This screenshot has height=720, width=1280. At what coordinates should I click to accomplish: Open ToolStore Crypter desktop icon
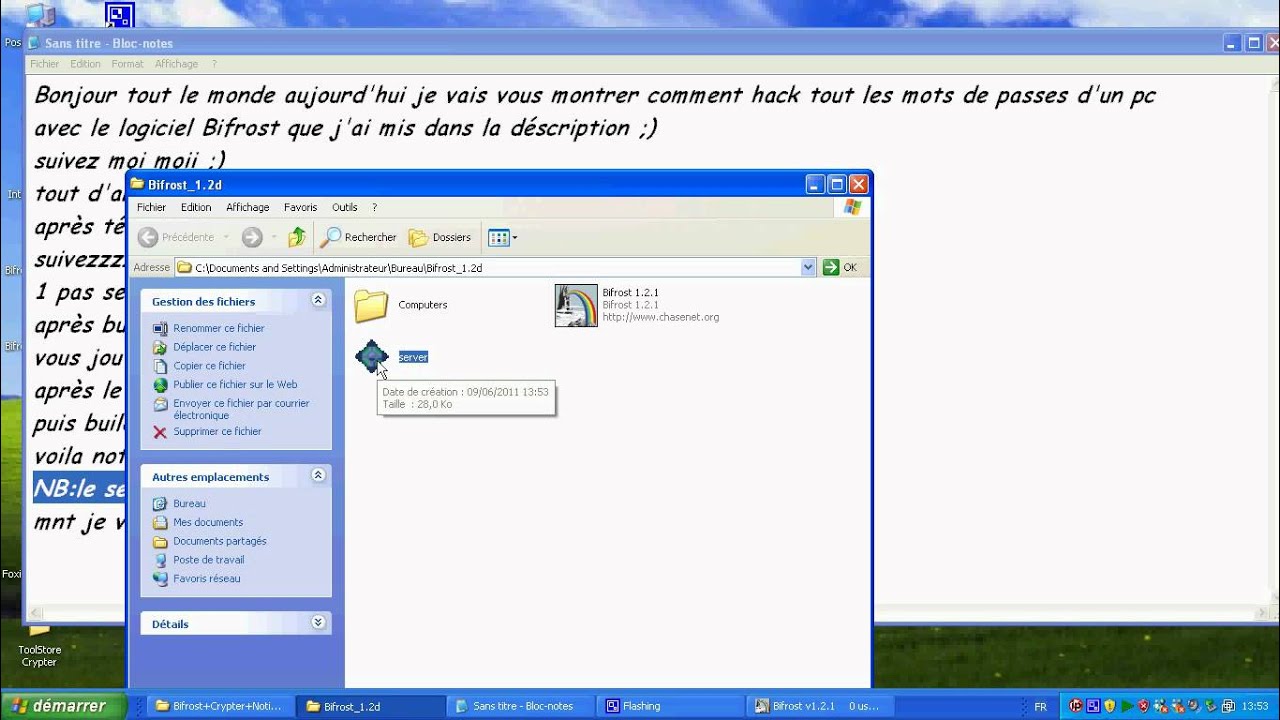[x=39, y=646]
